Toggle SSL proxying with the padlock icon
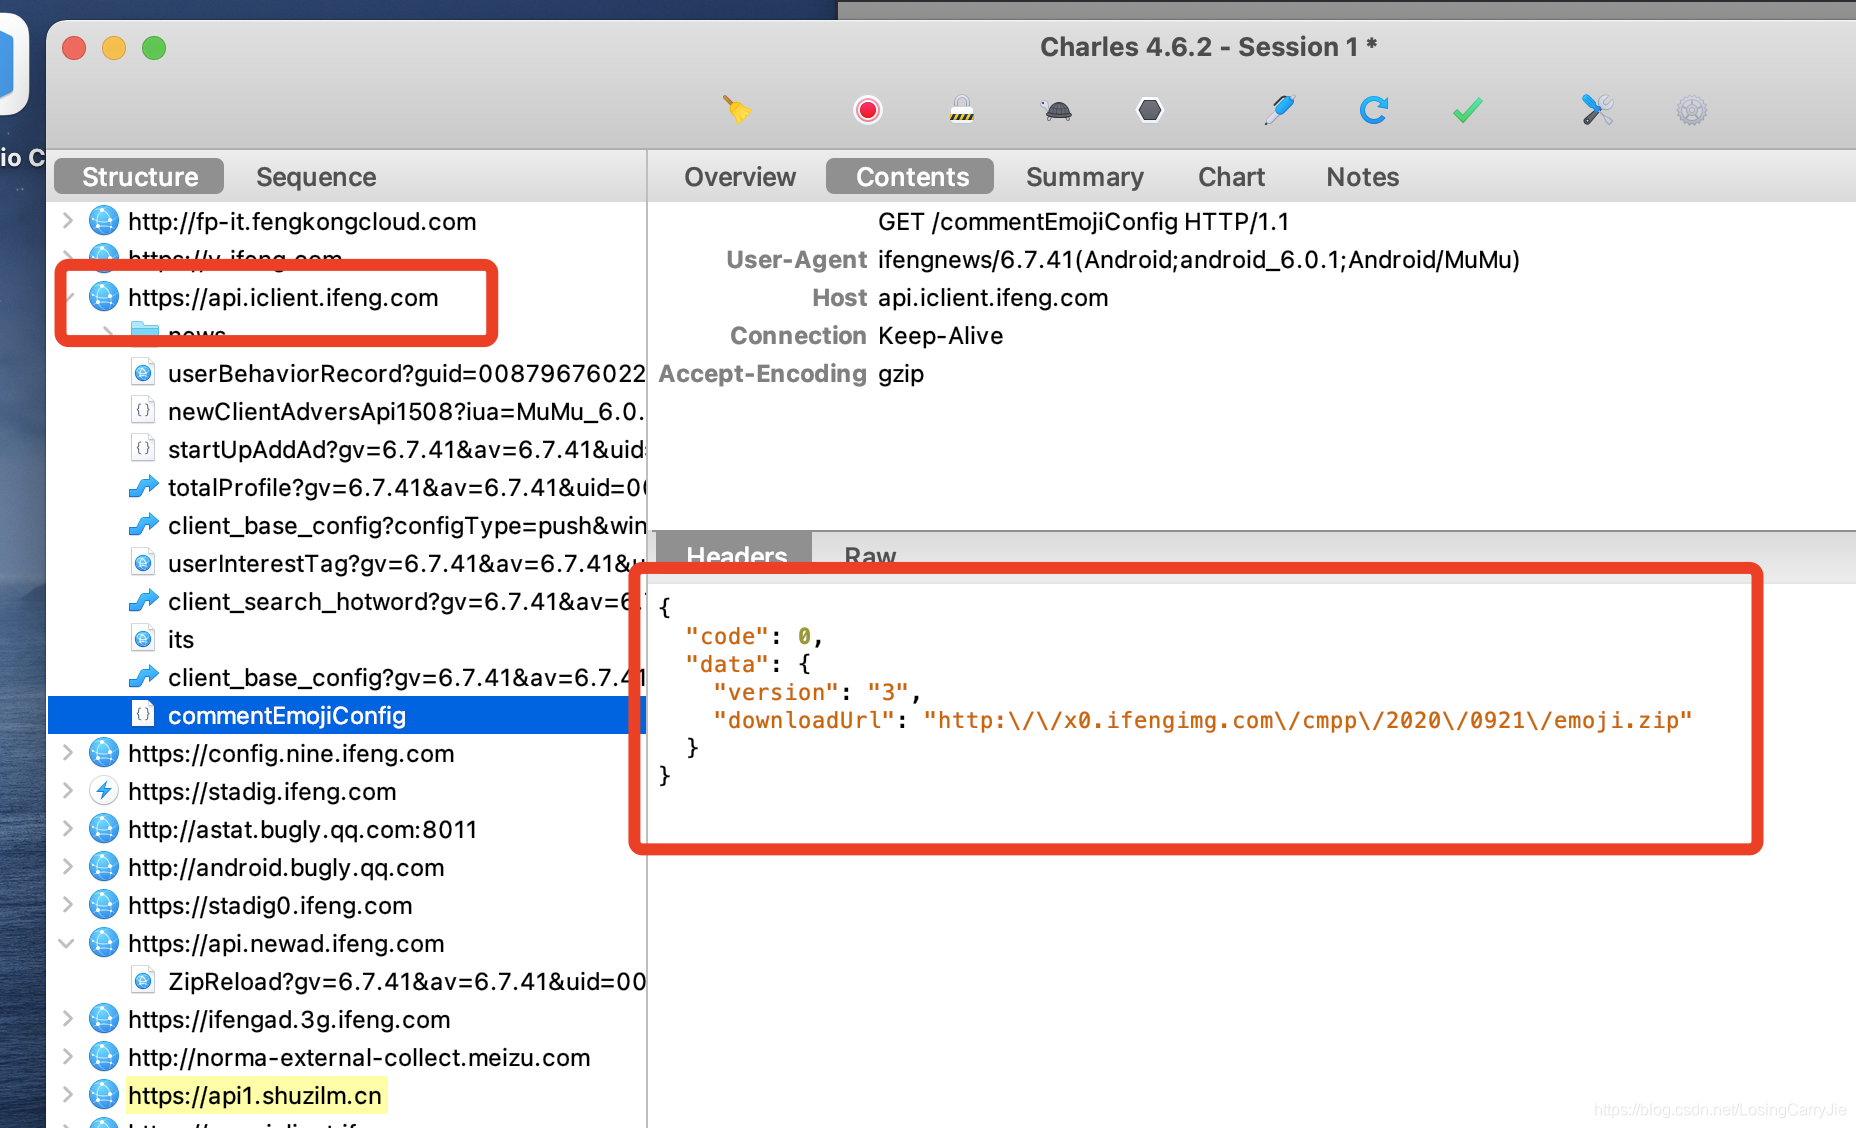Viewport: 1856px width, 1128px height. coord(962,109)
